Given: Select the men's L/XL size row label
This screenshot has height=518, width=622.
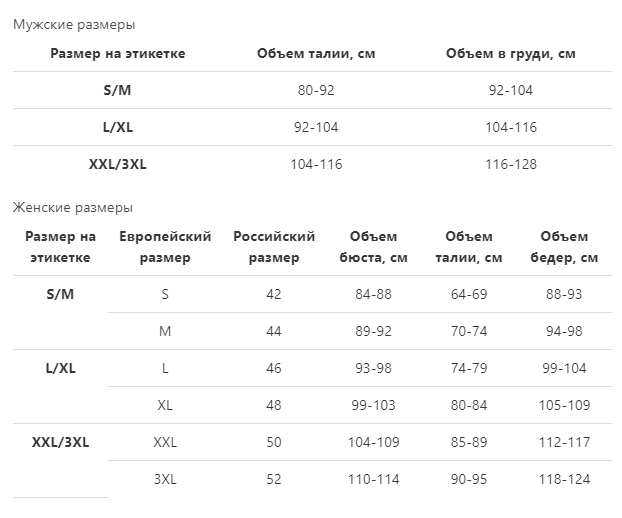Looking at the screenshot, I should pos(117,127).
